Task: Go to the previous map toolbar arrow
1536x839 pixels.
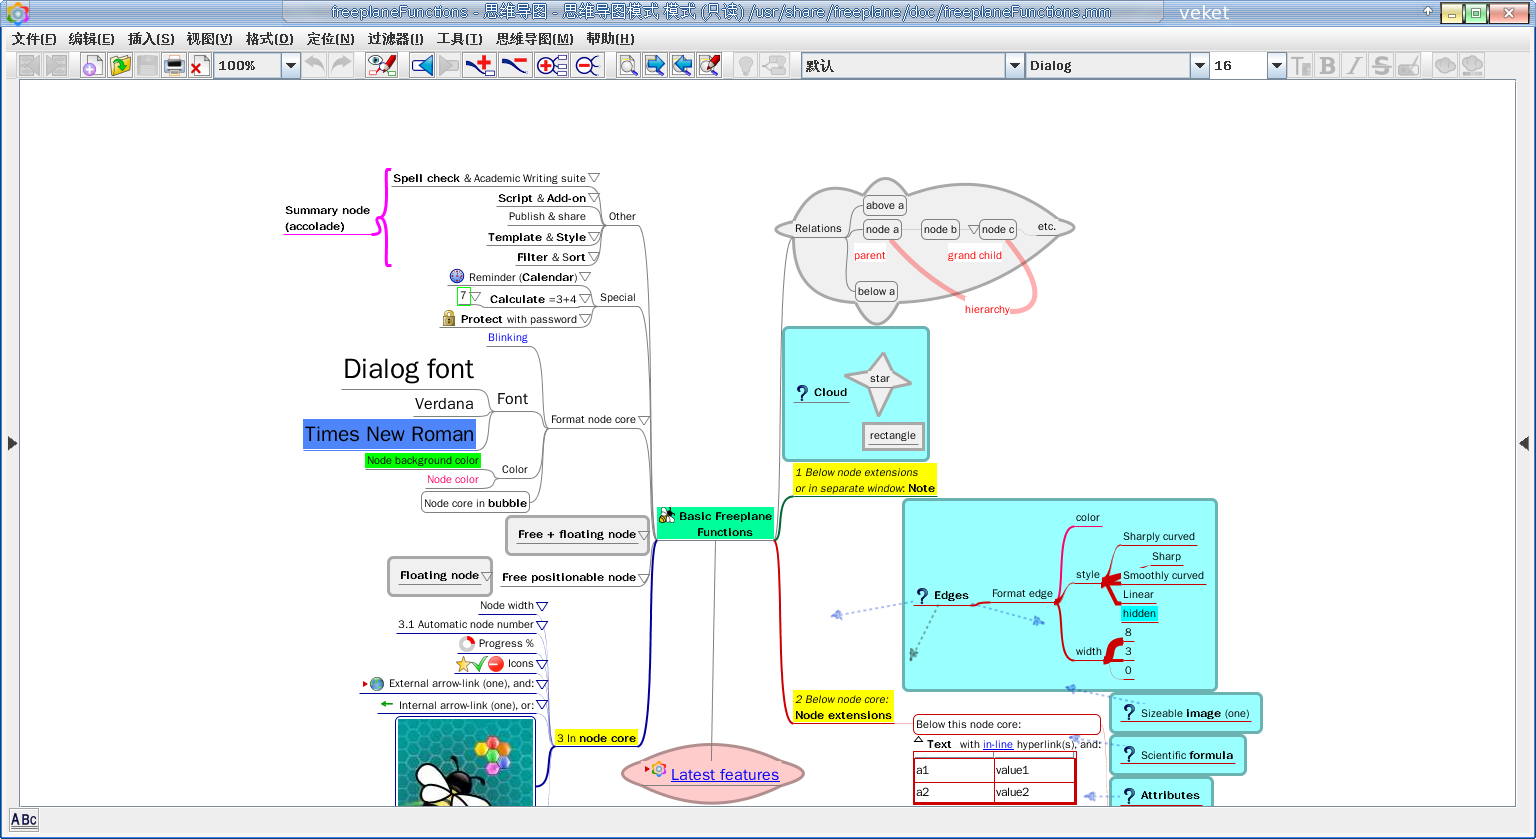Action: (x=29, y=66)
